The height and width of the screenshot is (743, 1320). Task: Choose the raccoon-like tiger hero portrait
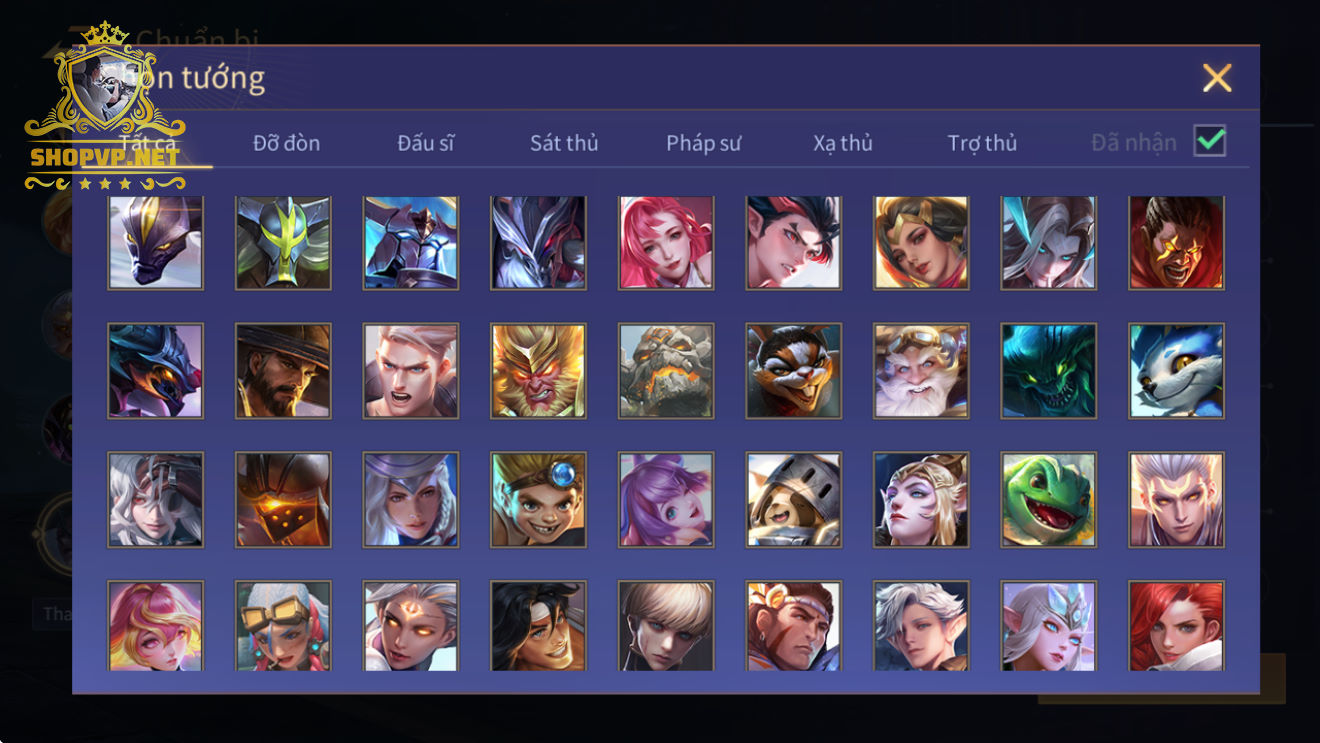794,371
